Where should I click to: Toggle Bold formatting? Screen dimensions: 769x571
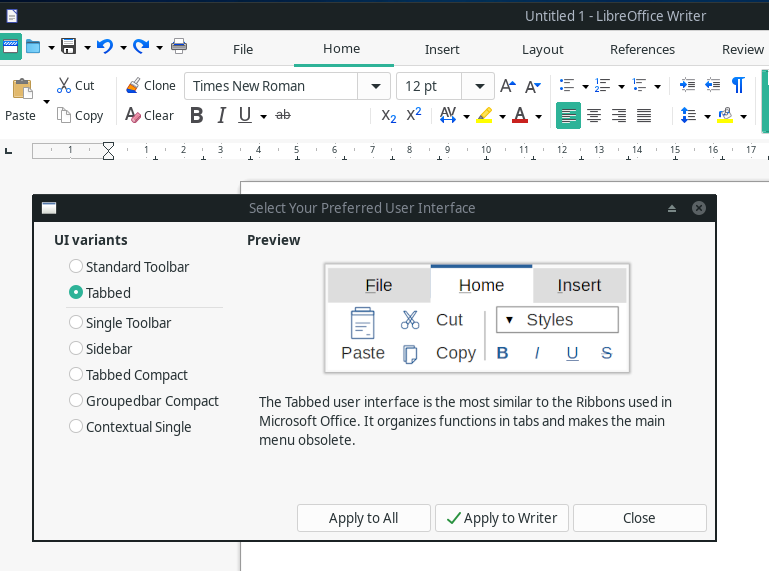pyautogui.click(x=197, y=115)
